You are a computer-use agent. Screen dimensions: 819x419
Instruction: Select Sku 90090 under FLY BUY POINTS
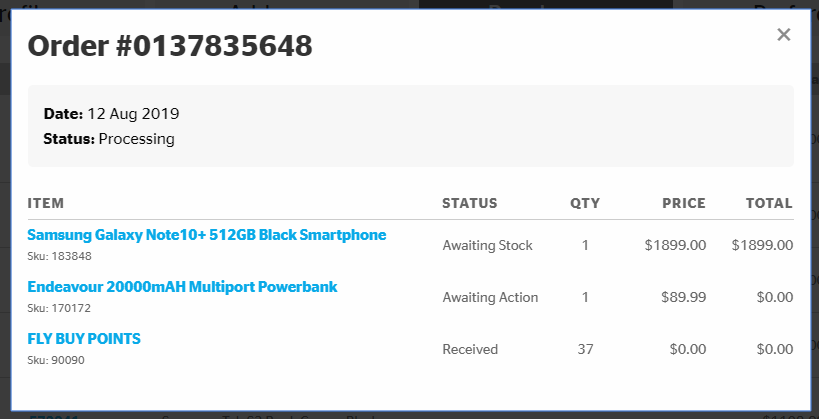tap(56, 360)
